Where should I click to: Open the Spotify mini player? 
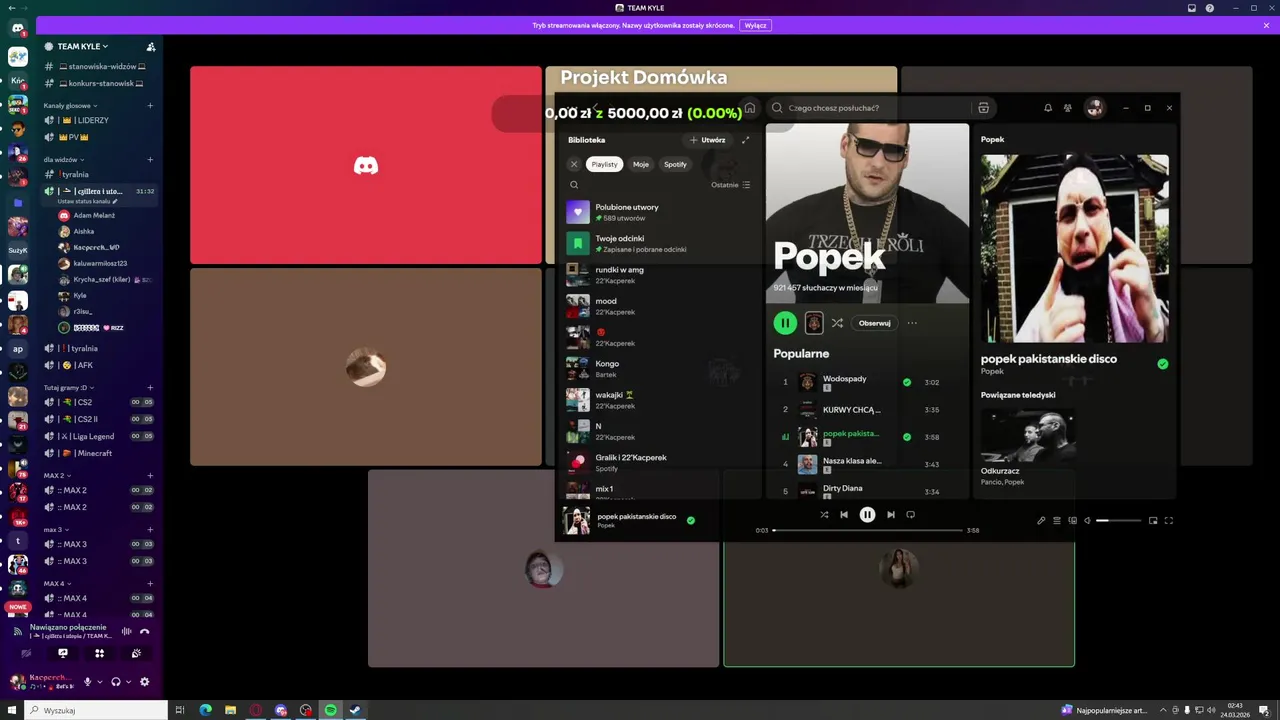[1153, 520]
